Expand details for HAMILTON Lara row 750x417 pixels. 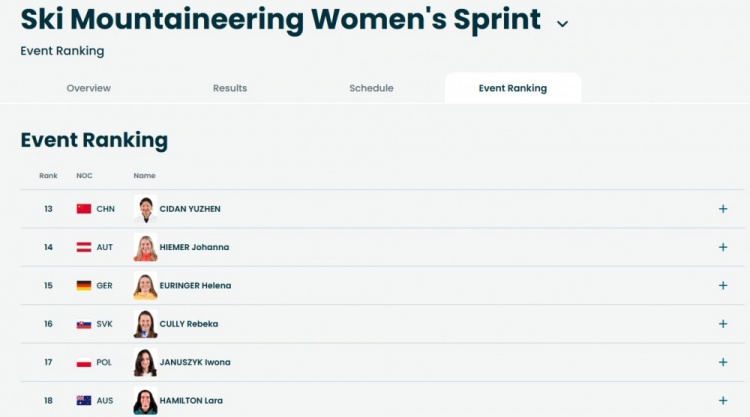tap(723, 400)
